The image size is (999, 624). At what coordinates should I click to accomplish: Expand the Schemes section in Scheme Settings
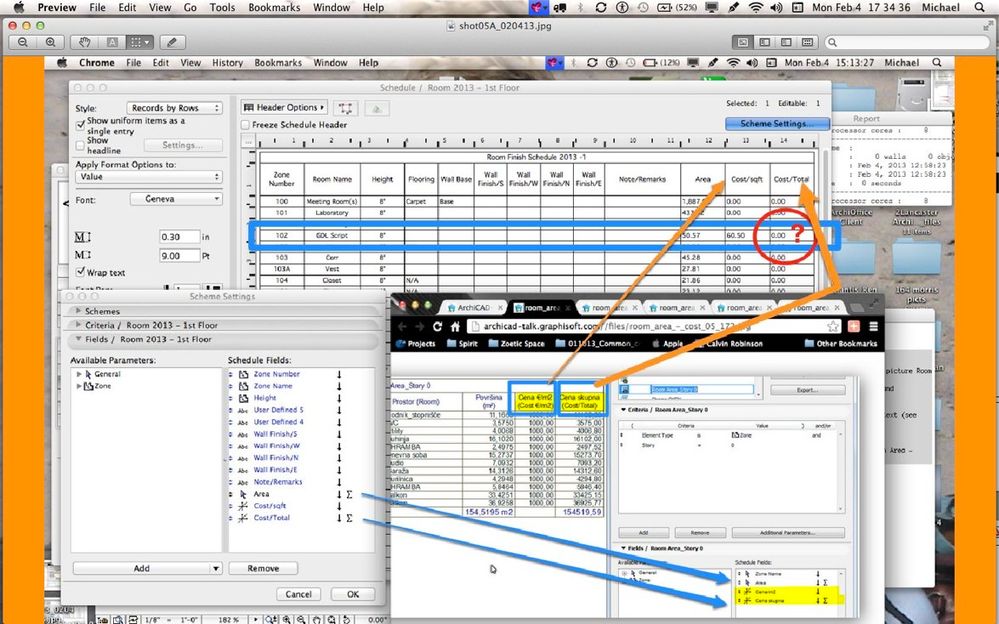[x=78, y=311]
